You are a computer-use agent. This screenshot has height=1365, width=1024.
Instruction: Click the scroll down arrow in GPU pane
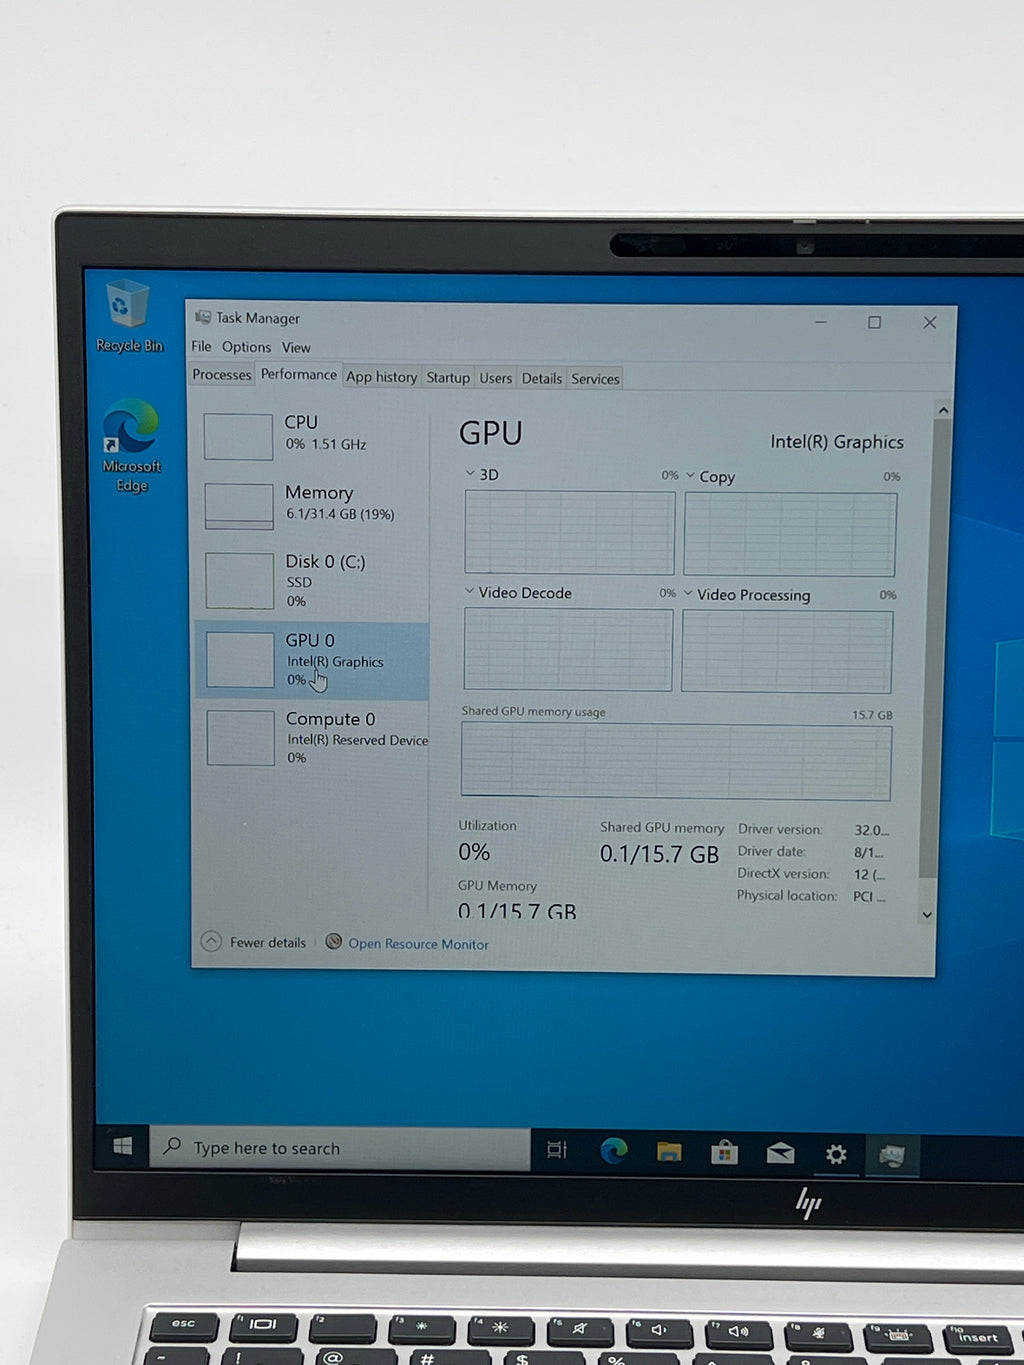pyautogui.click(x=927, y=914)
